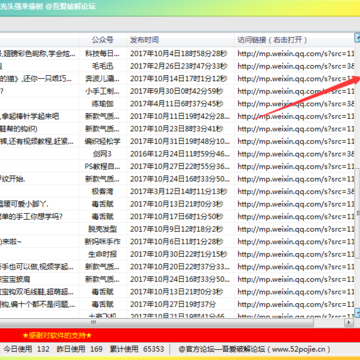Select the 小手工制... account cell
Screen dimensions: 360x360
(103, 91)
